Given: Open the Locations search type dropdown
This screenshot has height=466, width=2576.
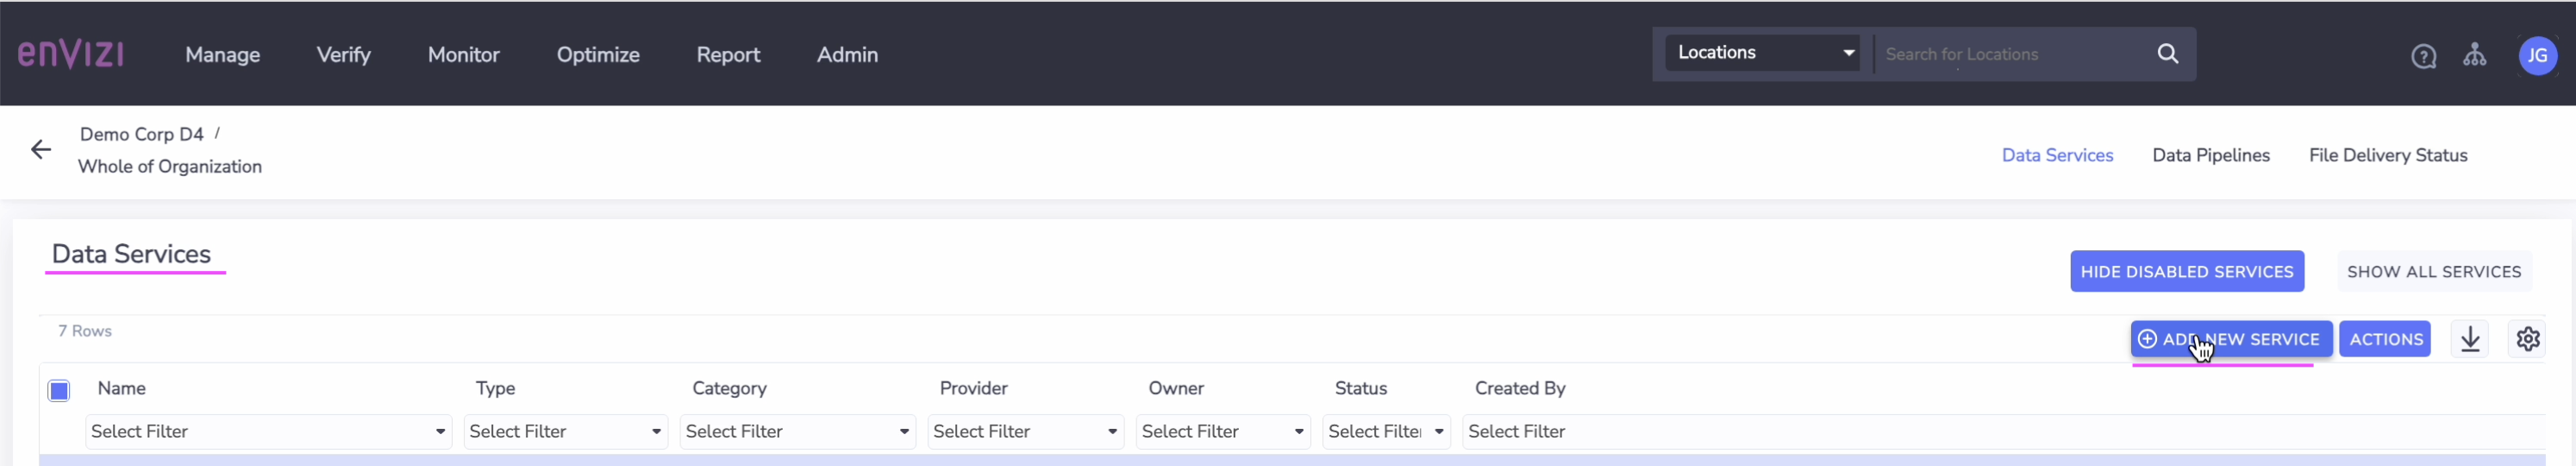Looking at the screenshot, I should 1762,53.
